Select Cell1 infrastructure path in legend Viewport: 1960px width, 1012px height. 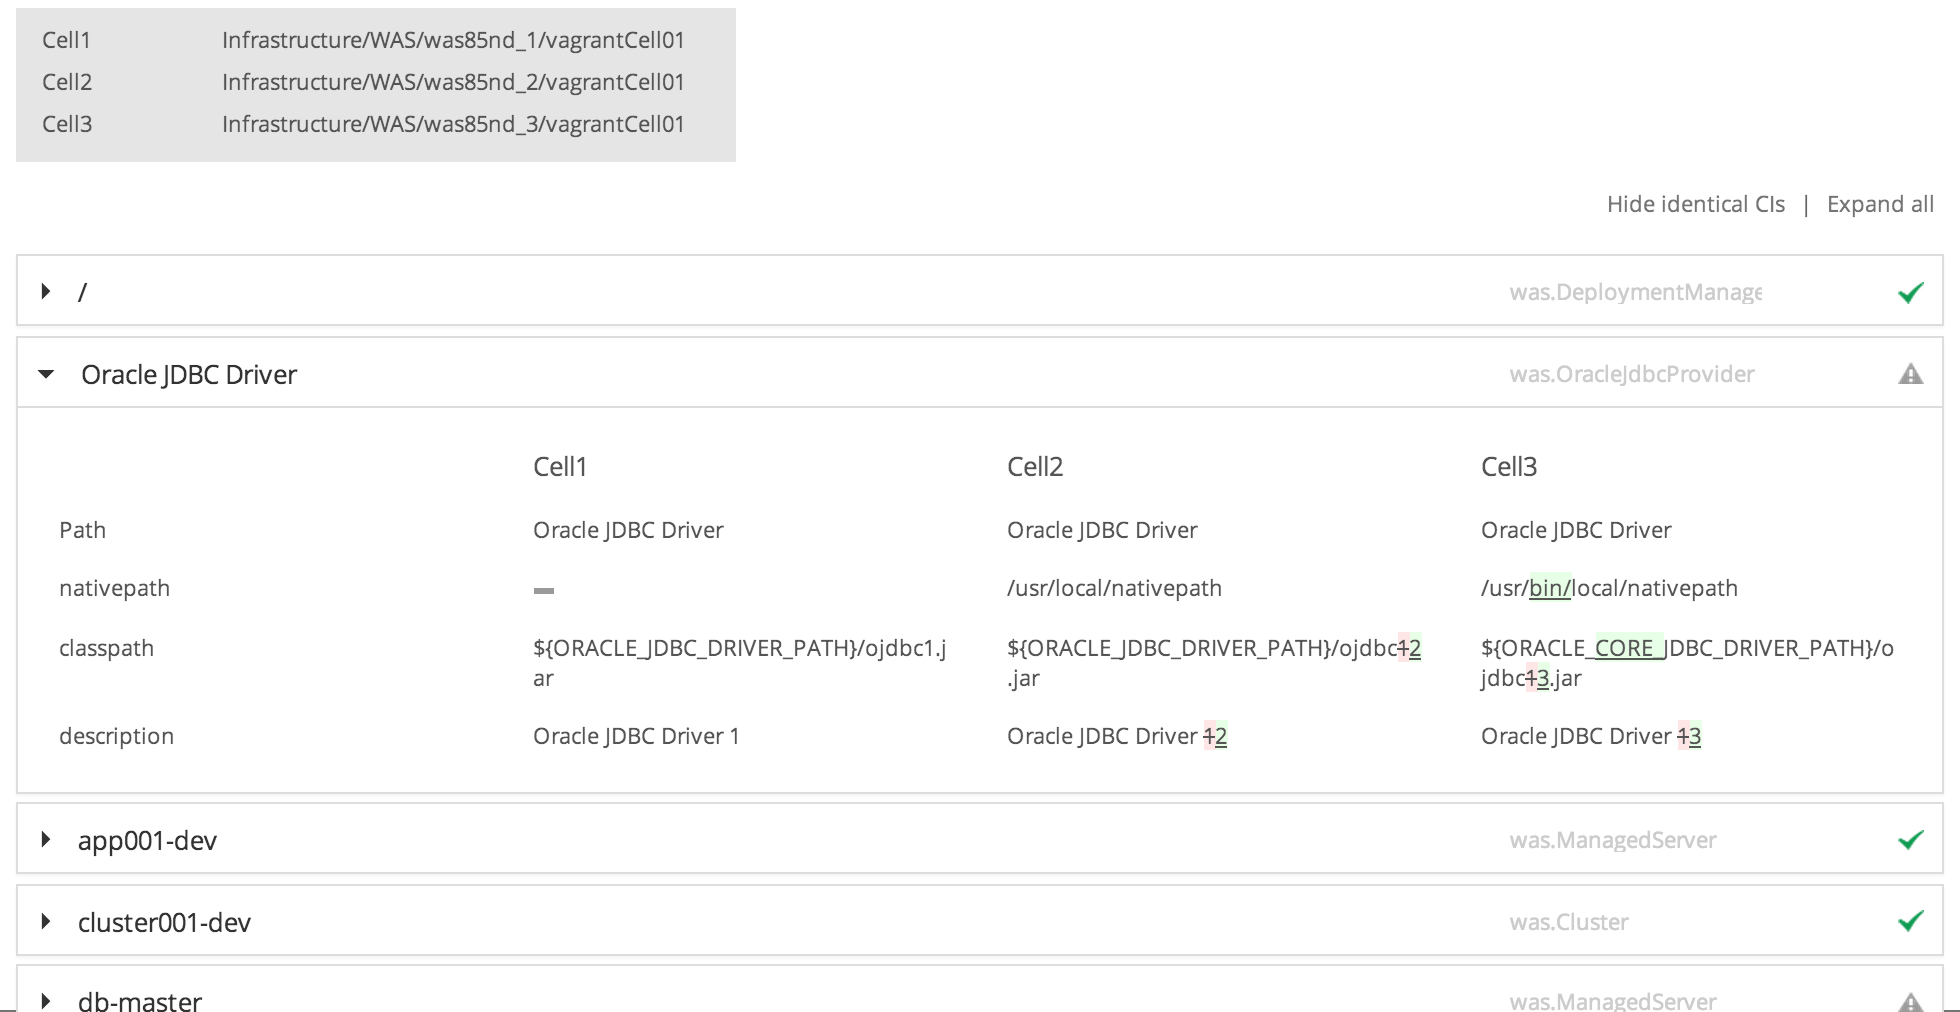453,40
